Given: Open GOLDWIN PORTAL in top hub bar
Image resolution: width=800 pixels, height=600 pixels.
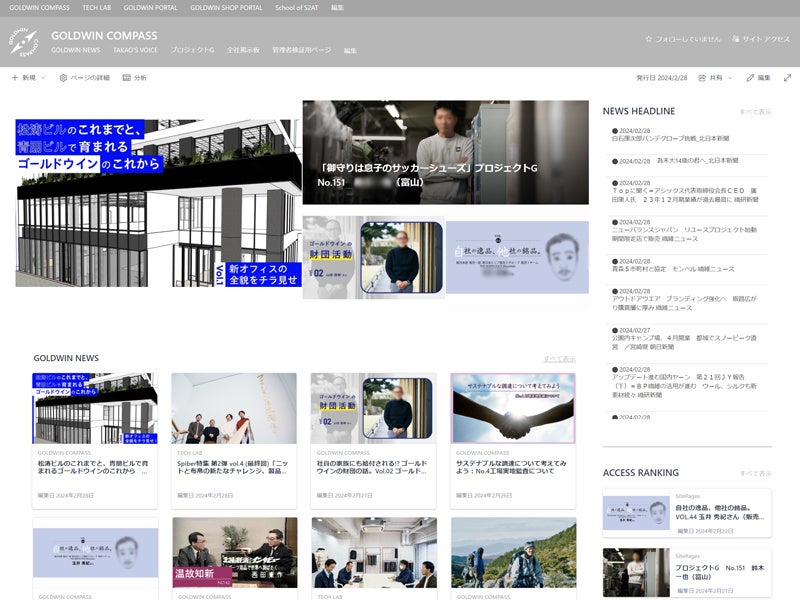Looking at the screenshot, I should (x=150, y=8).
